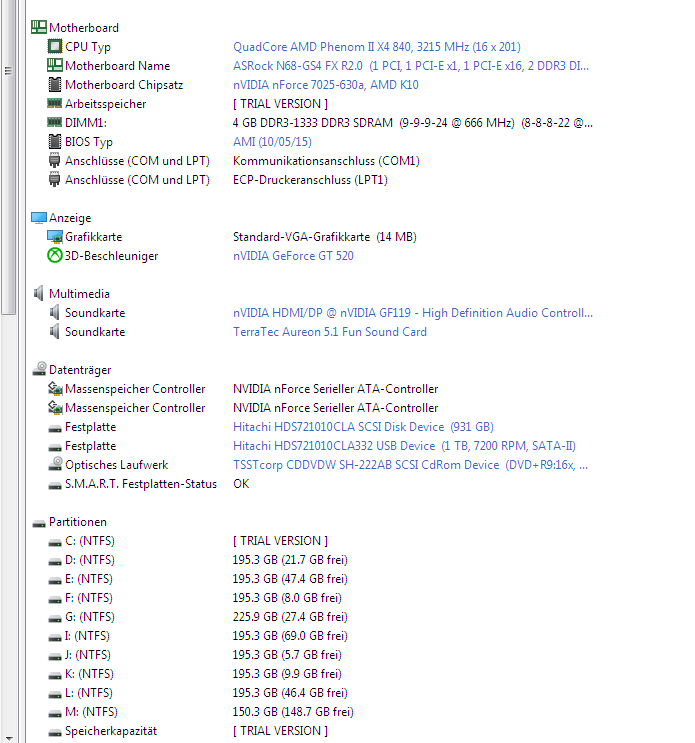Click the USB Device Festplatte icon
This screenshot has height=743, width=695.
click(x=55, y=448)
